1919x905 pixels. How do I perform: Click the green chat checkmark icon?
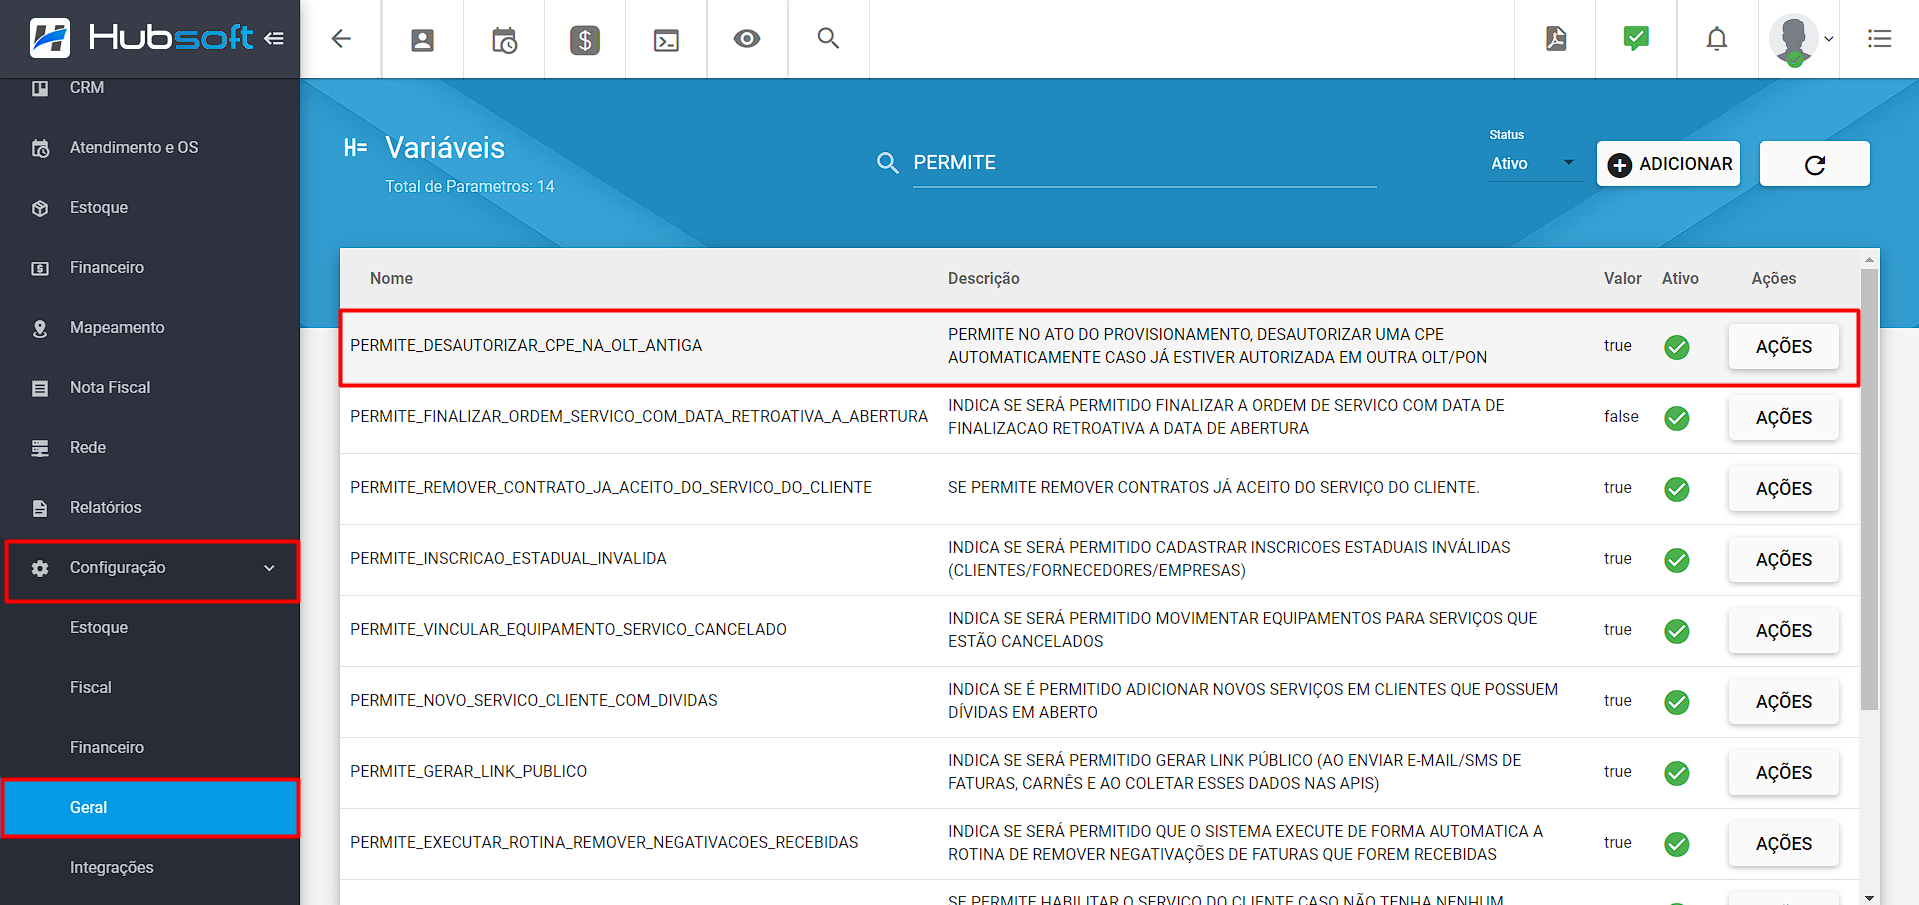pos(1636,39)
